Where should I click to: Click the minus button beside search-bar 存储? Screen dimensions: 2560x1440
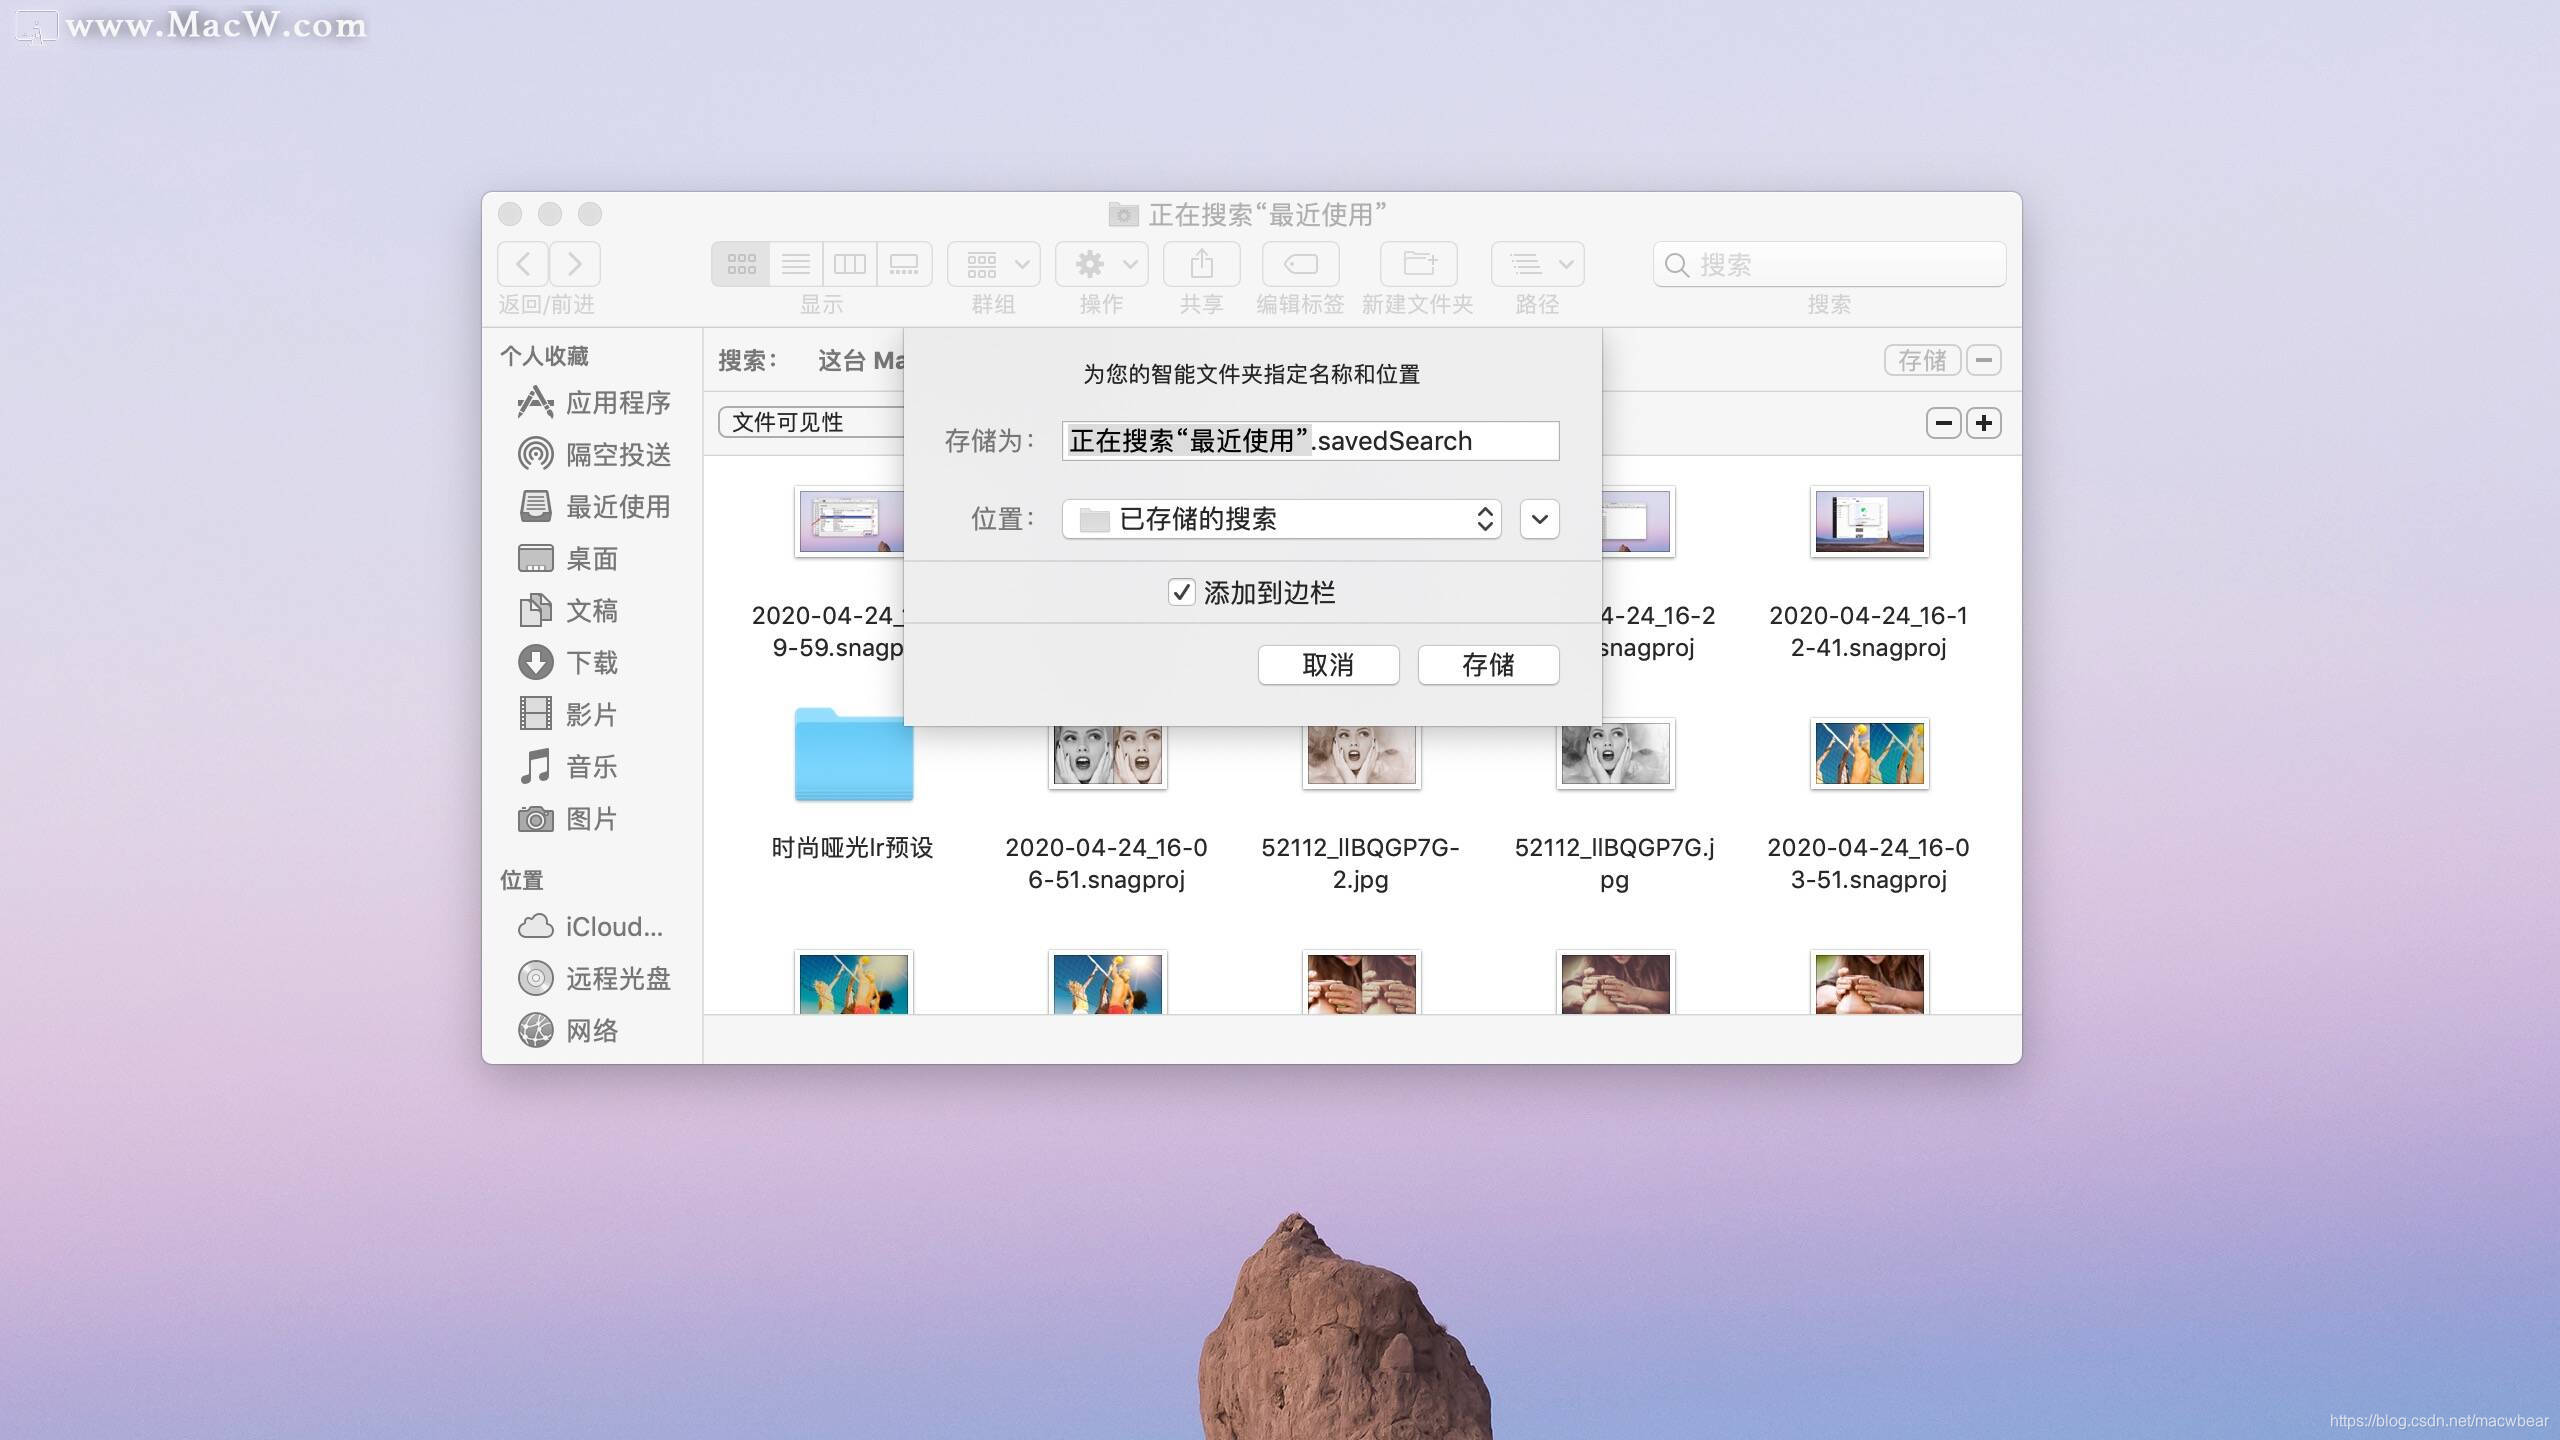coord(1984,360)
